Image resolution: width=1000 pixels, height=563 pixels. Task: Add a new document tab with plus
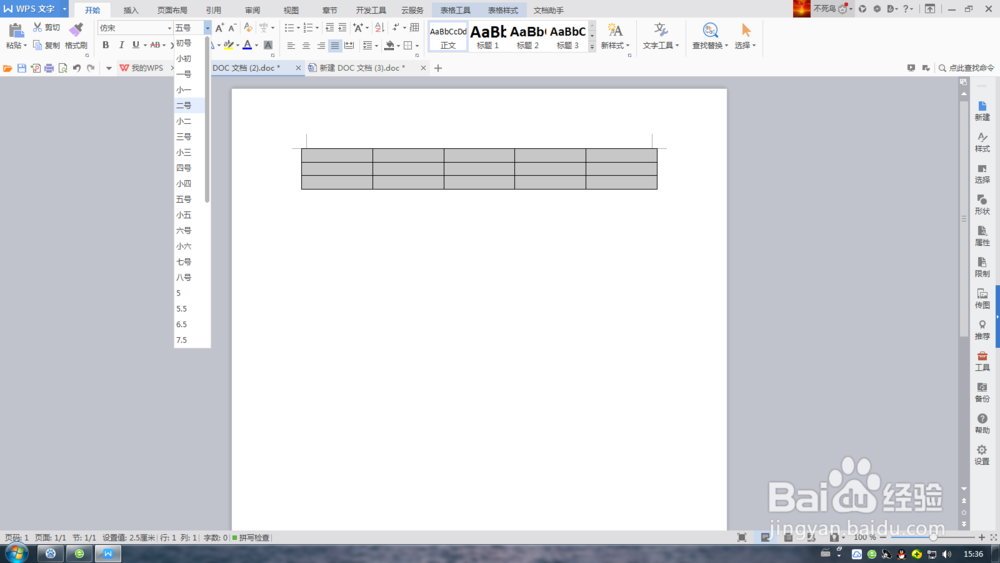point(438,68)
